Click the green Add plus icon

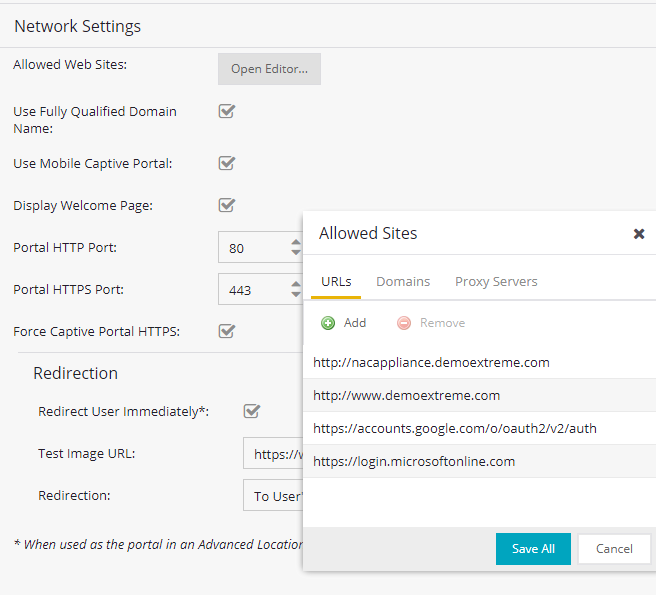(328, 323)
